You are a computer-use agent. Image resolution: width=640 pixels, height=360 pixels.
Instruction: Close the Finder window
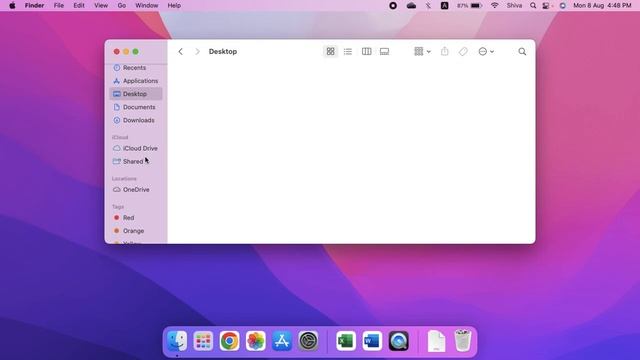coord(117,51)
